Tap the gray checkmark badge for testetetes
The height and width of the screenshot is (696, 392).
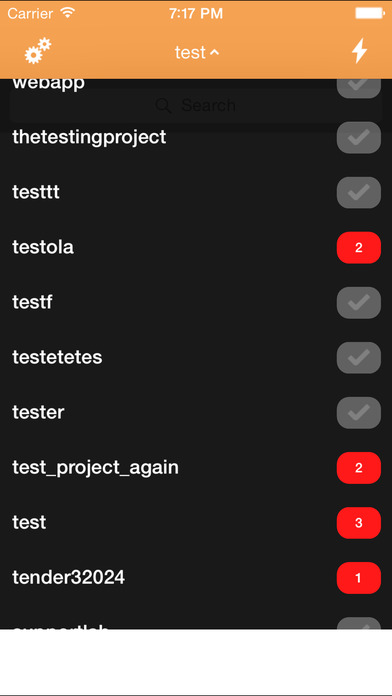pos(359,358)
